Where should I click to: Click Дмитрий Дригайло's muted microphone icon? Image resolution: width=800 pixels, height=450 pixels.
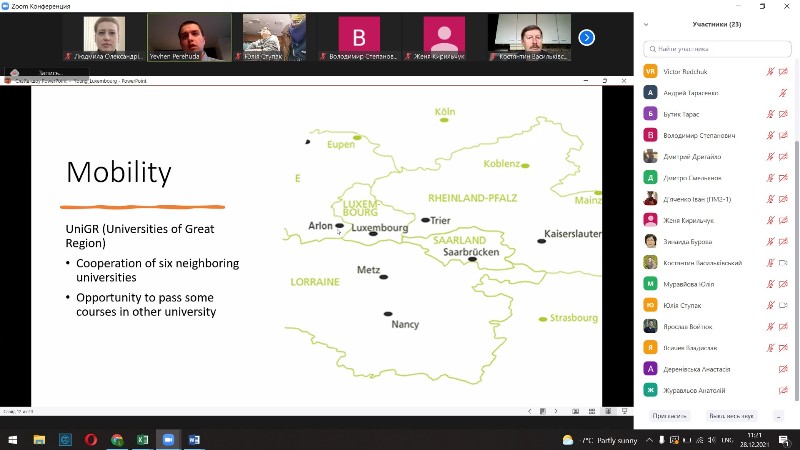click(x=770, y=157)
